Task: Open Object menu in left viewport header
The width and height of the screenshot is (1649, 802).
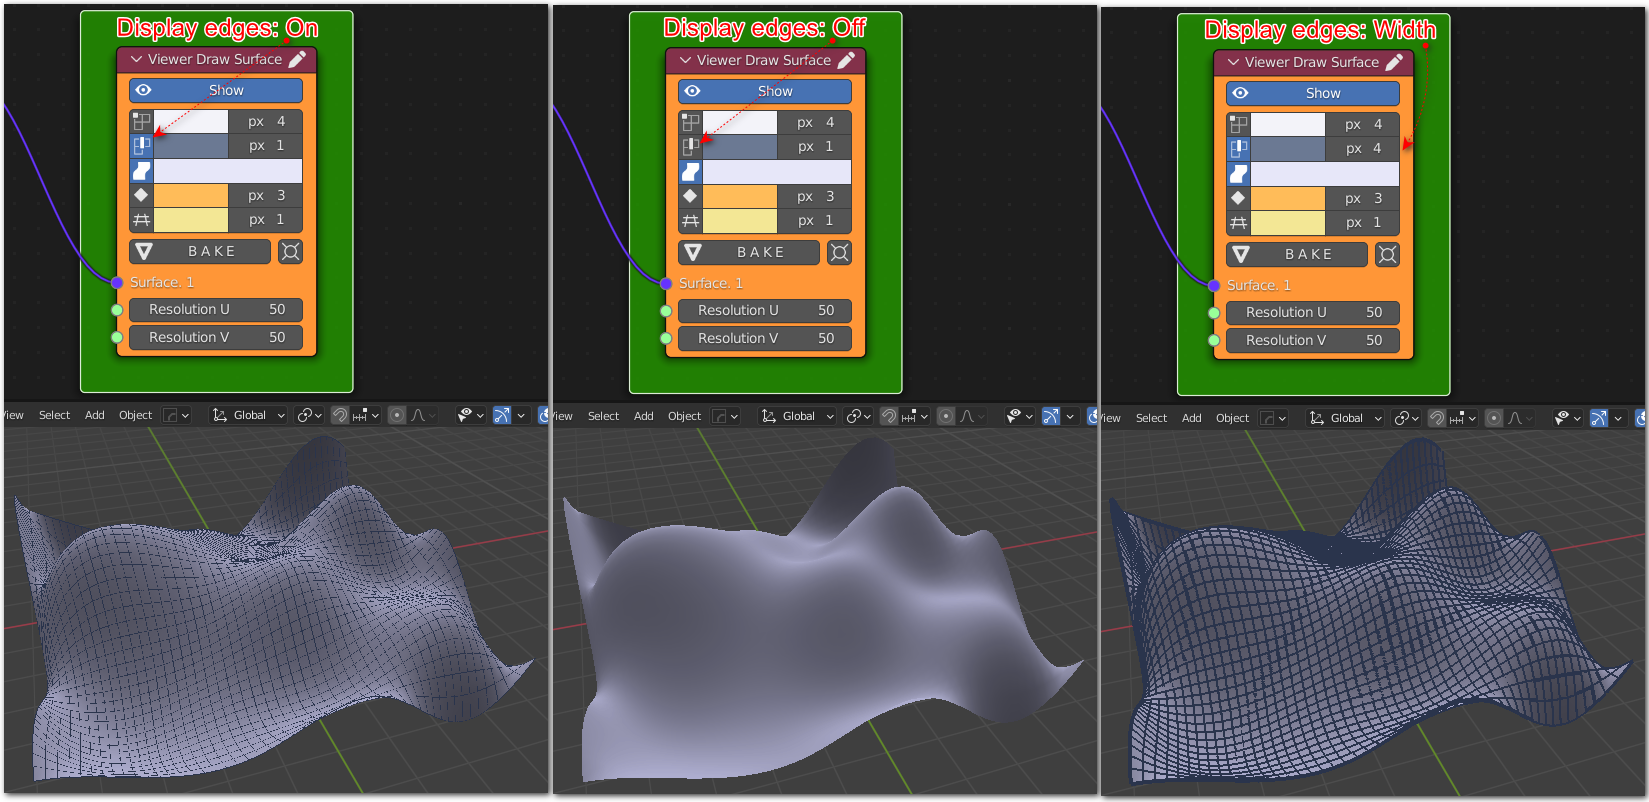Action: [x=135, y=415]
